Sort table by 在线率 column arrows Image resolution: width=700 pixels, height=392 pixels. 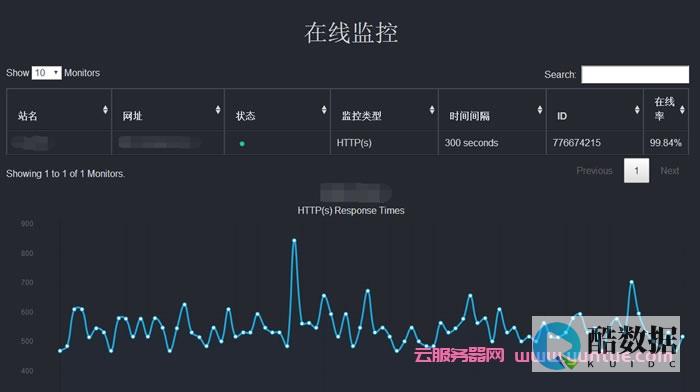(682, 110)
